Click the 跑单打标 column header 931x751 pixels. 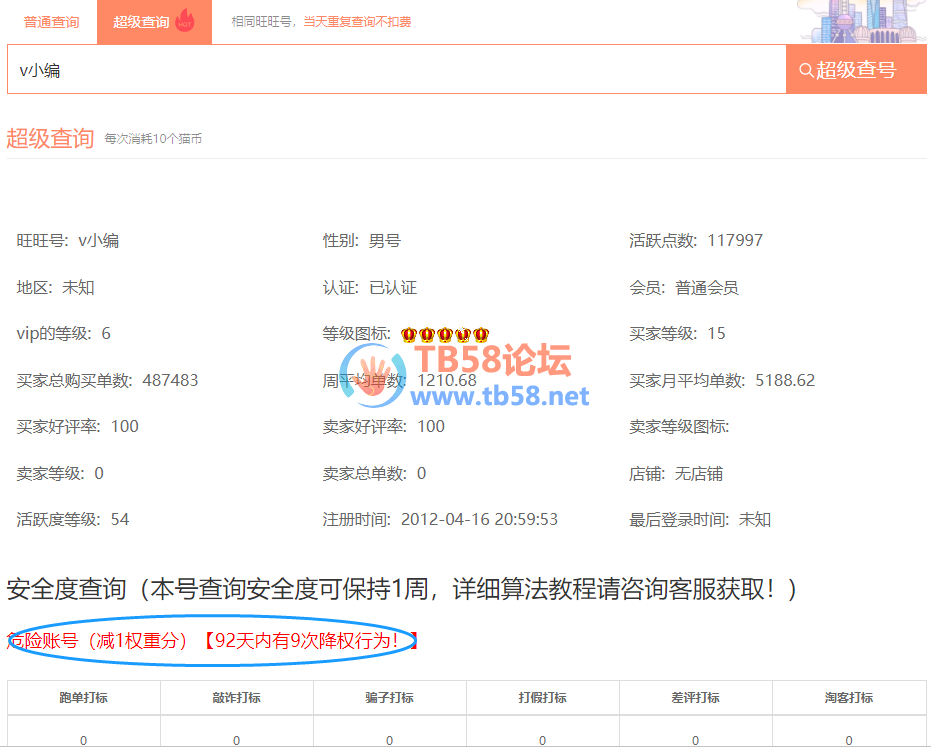pos(83,698)
